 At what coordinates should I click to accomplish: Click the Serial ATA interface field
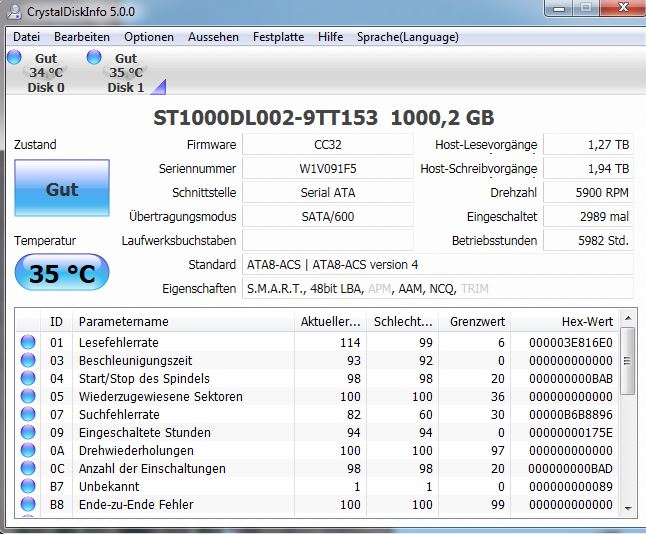(x=328, y=192)
